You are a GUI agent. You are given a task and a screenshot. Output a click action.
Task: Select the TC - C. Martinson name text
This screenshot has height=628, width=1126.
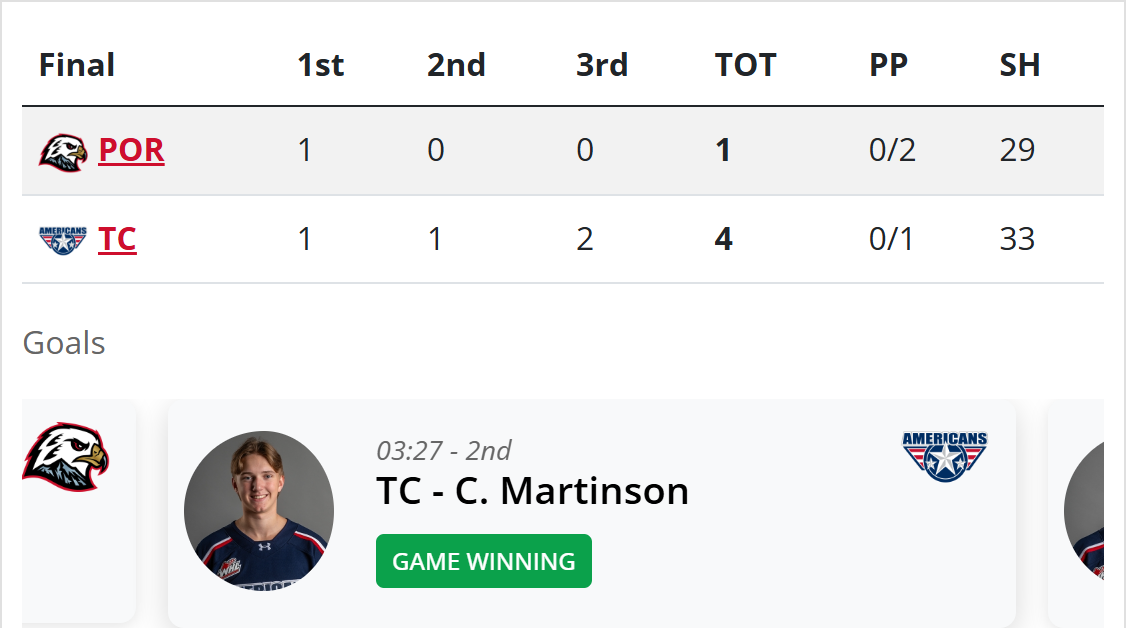pos(532,491)
